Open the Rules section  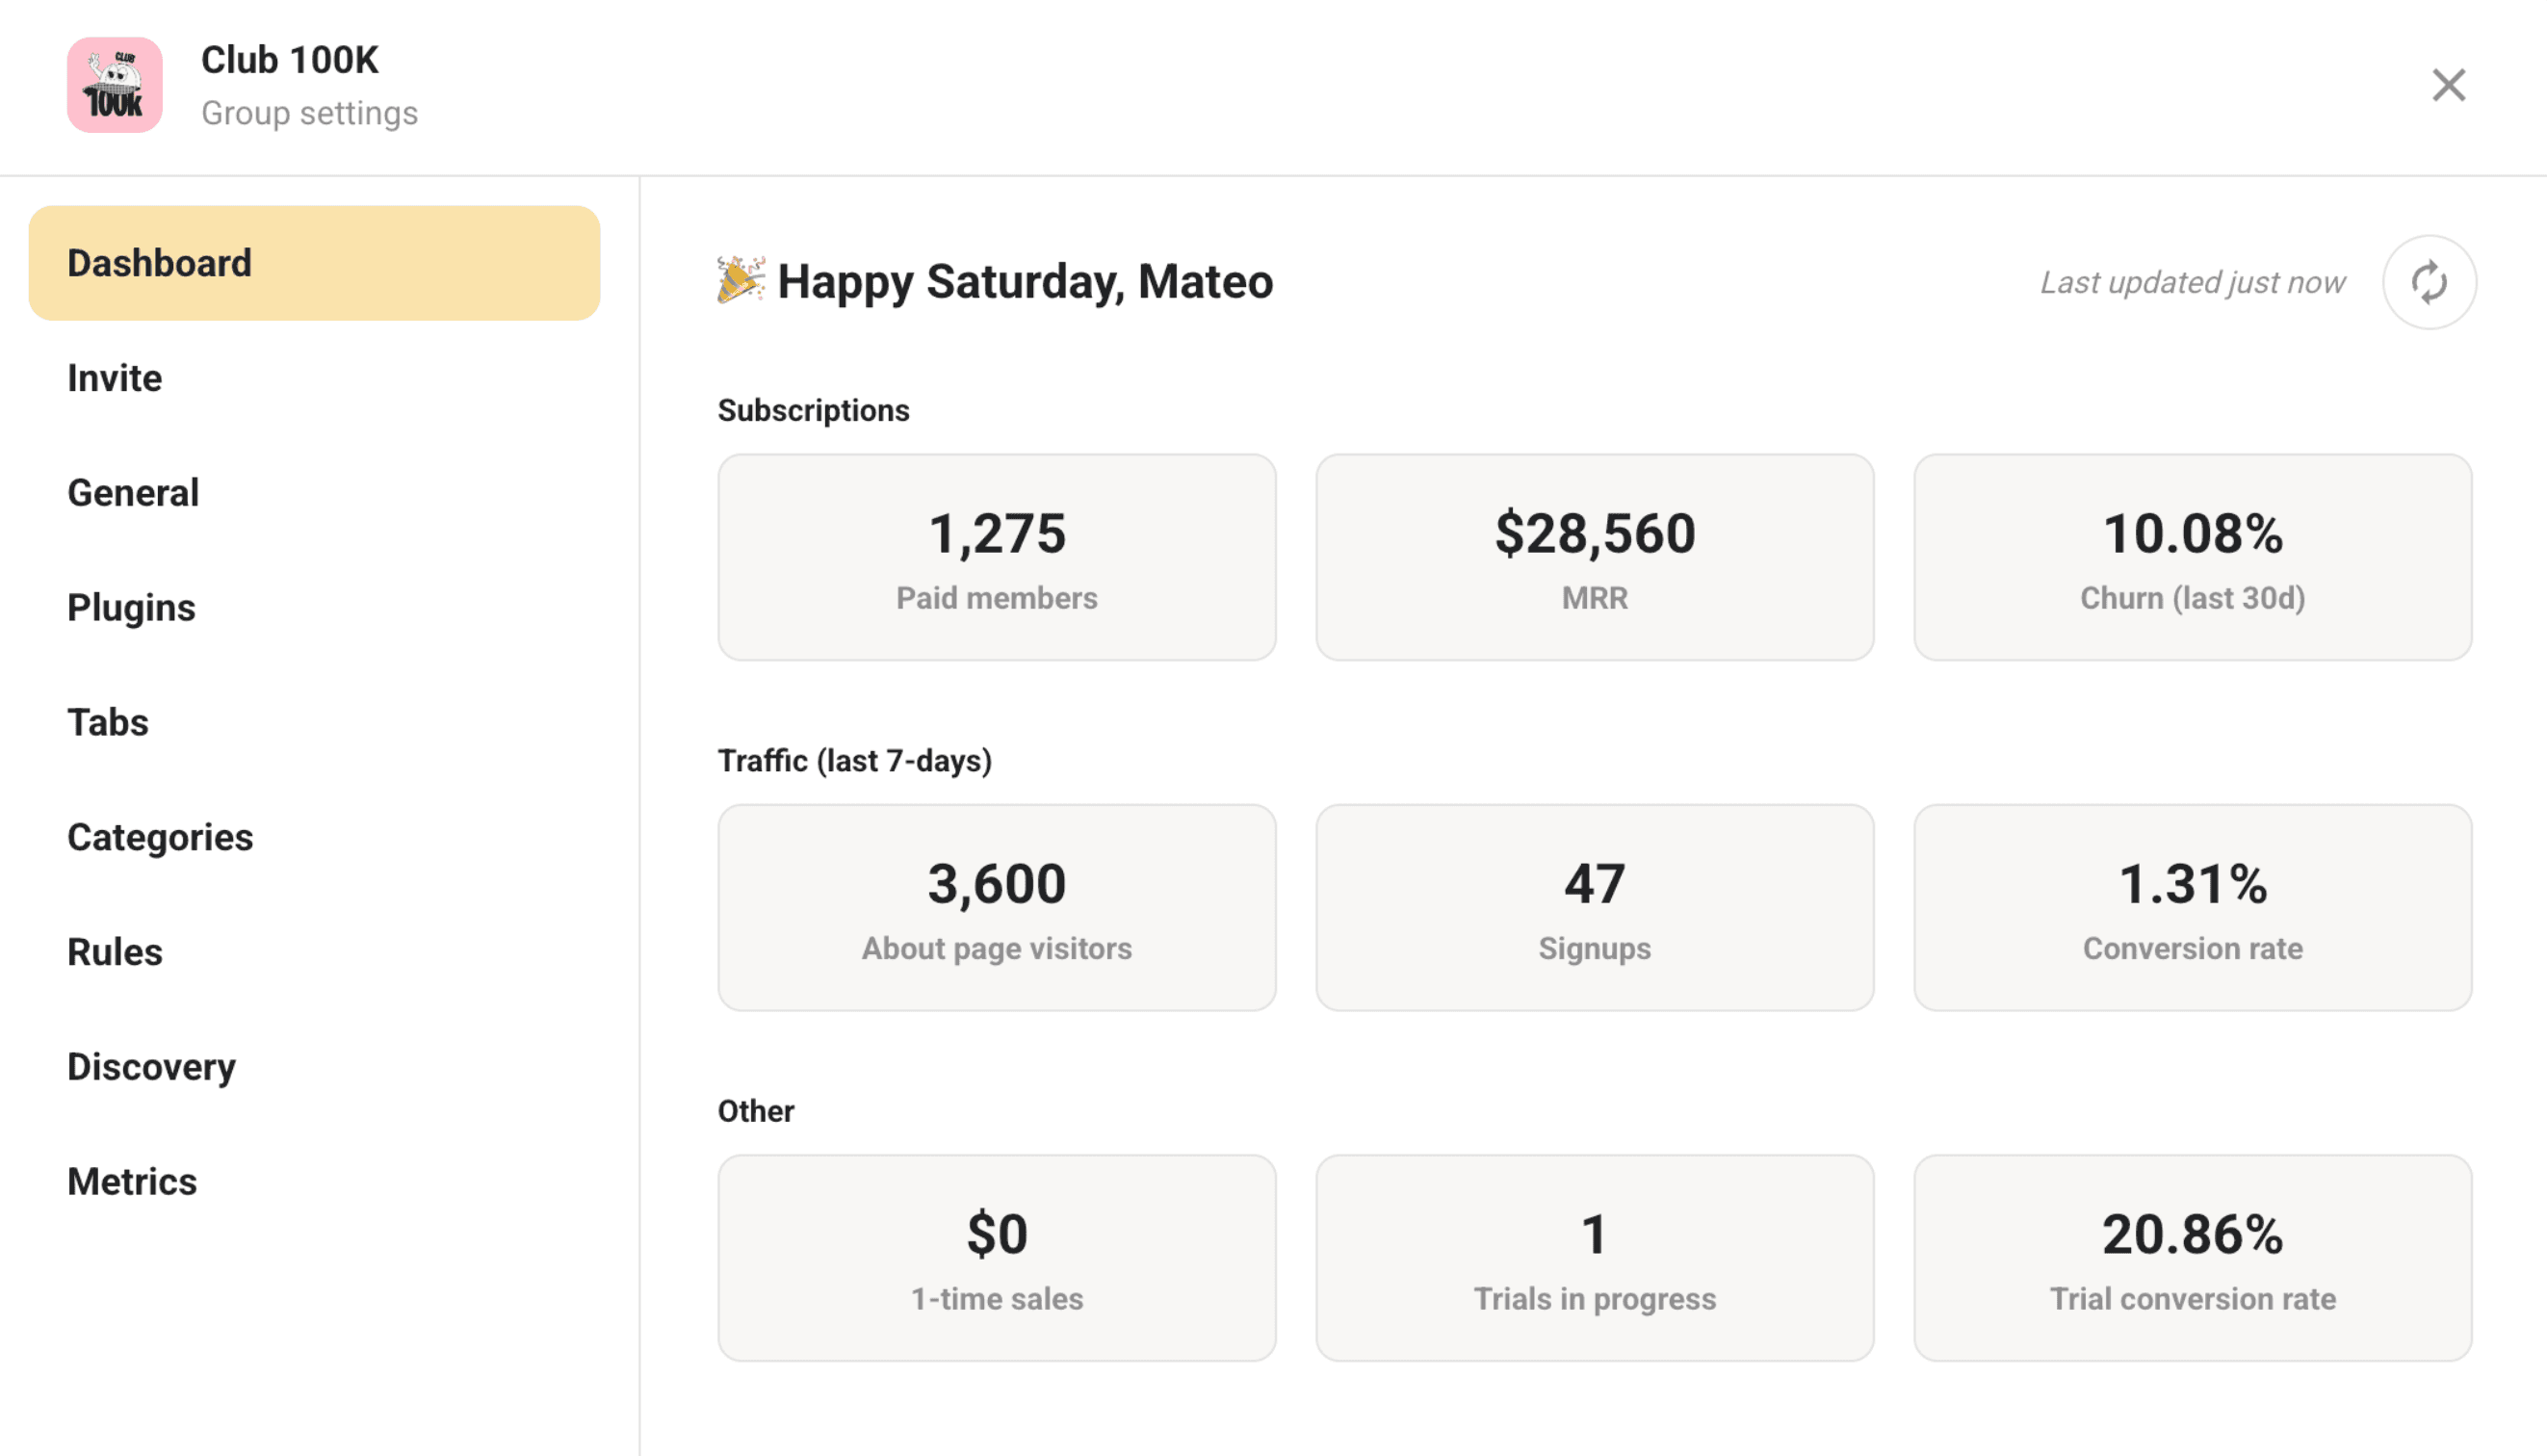(x=115, y=952)
